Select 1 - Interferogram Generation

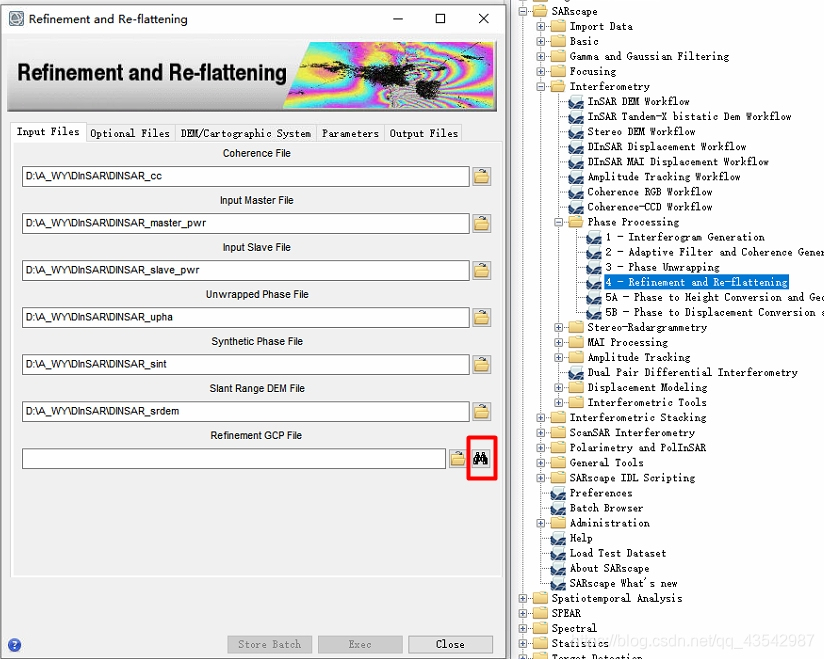(x=685, y=238)
